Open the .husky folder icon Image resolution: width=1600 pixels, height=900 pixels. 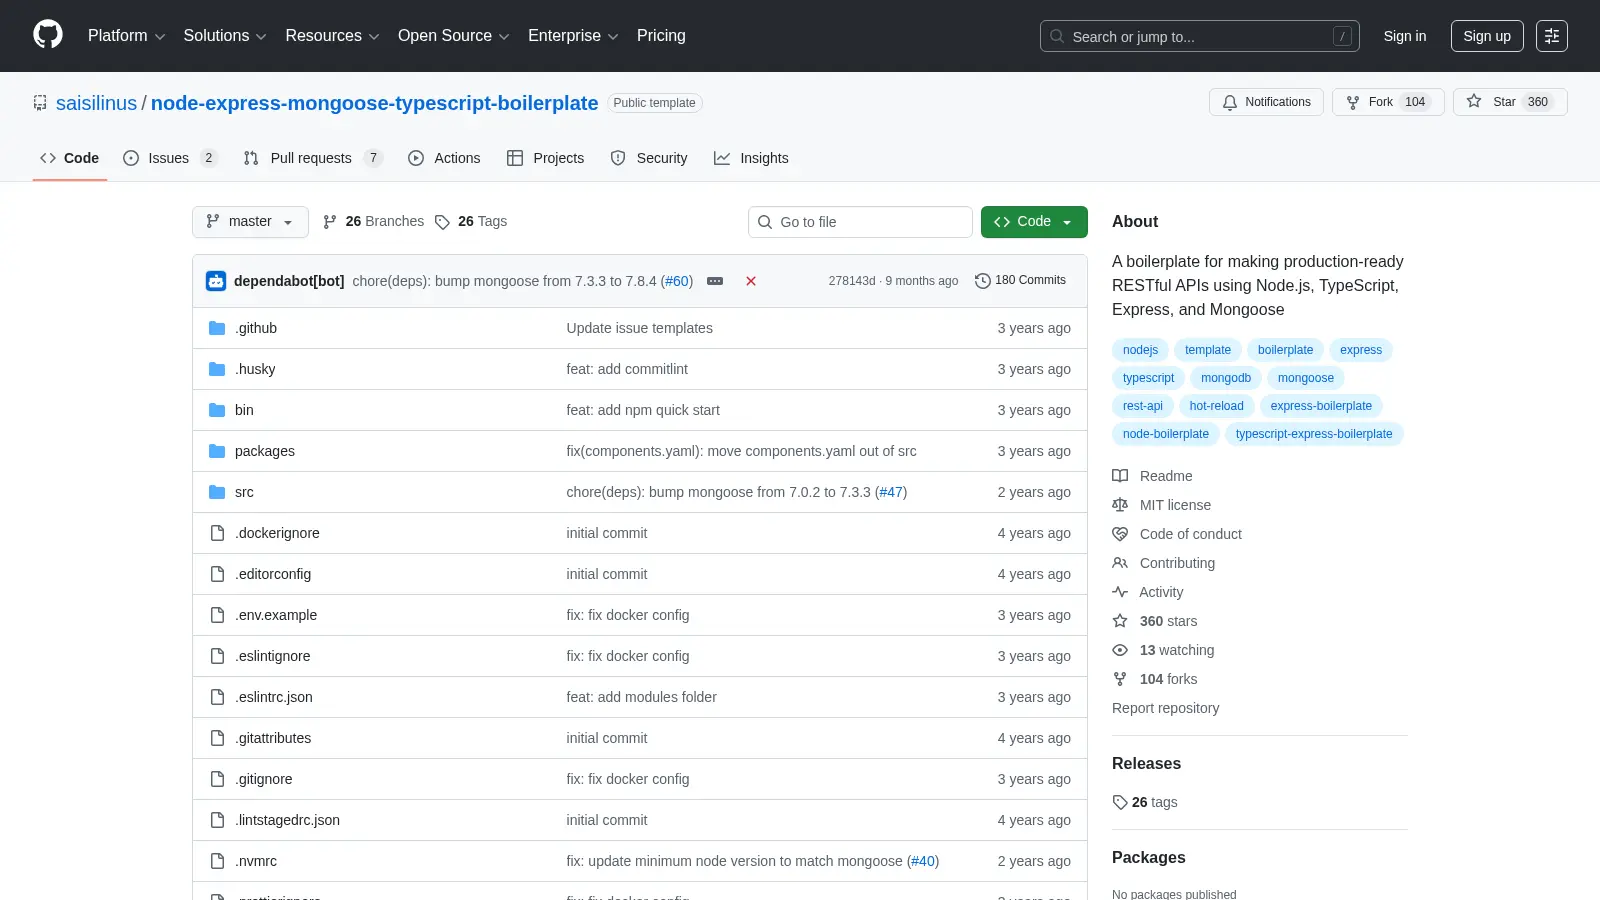(x=217, y=369)
